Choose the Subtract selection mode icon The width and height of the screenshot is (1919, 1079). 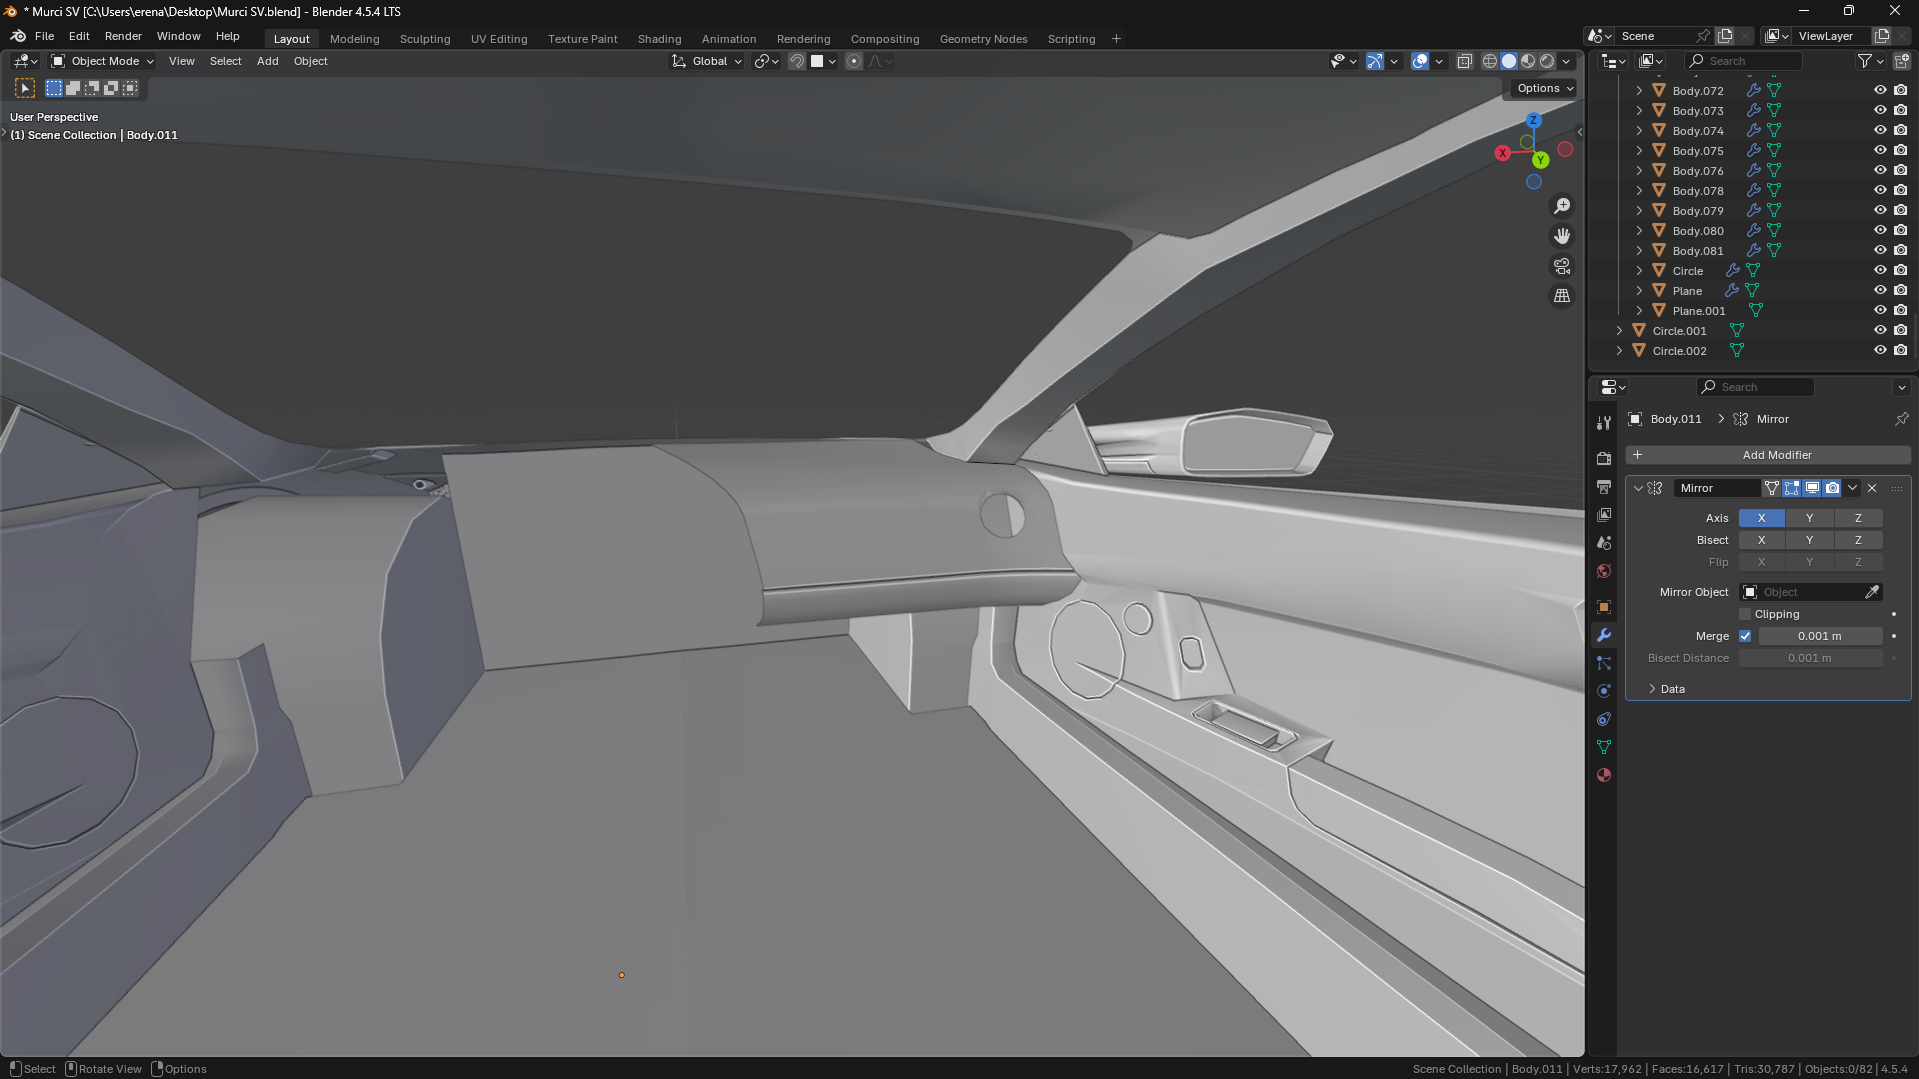pos(92,88)
